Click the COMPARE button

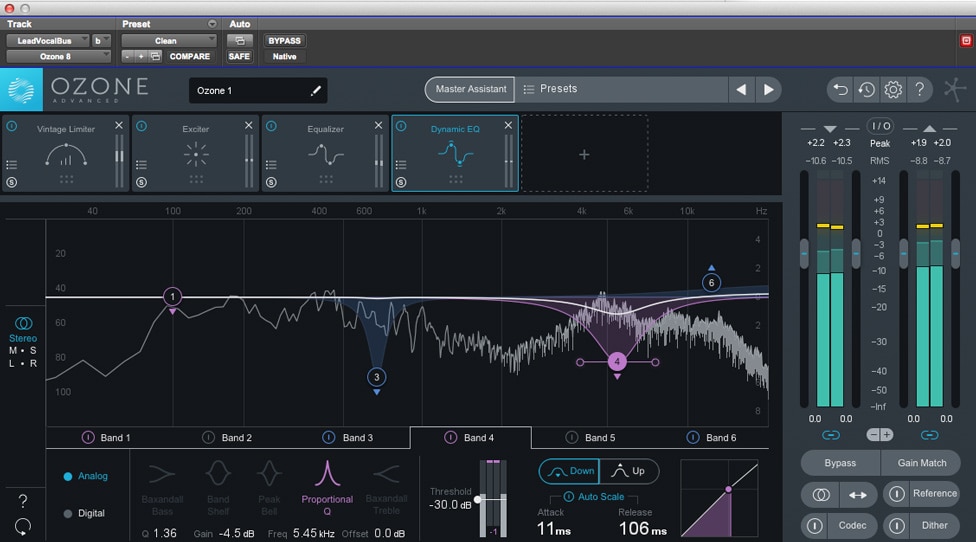pyautogui.click(x=190, y=56)
